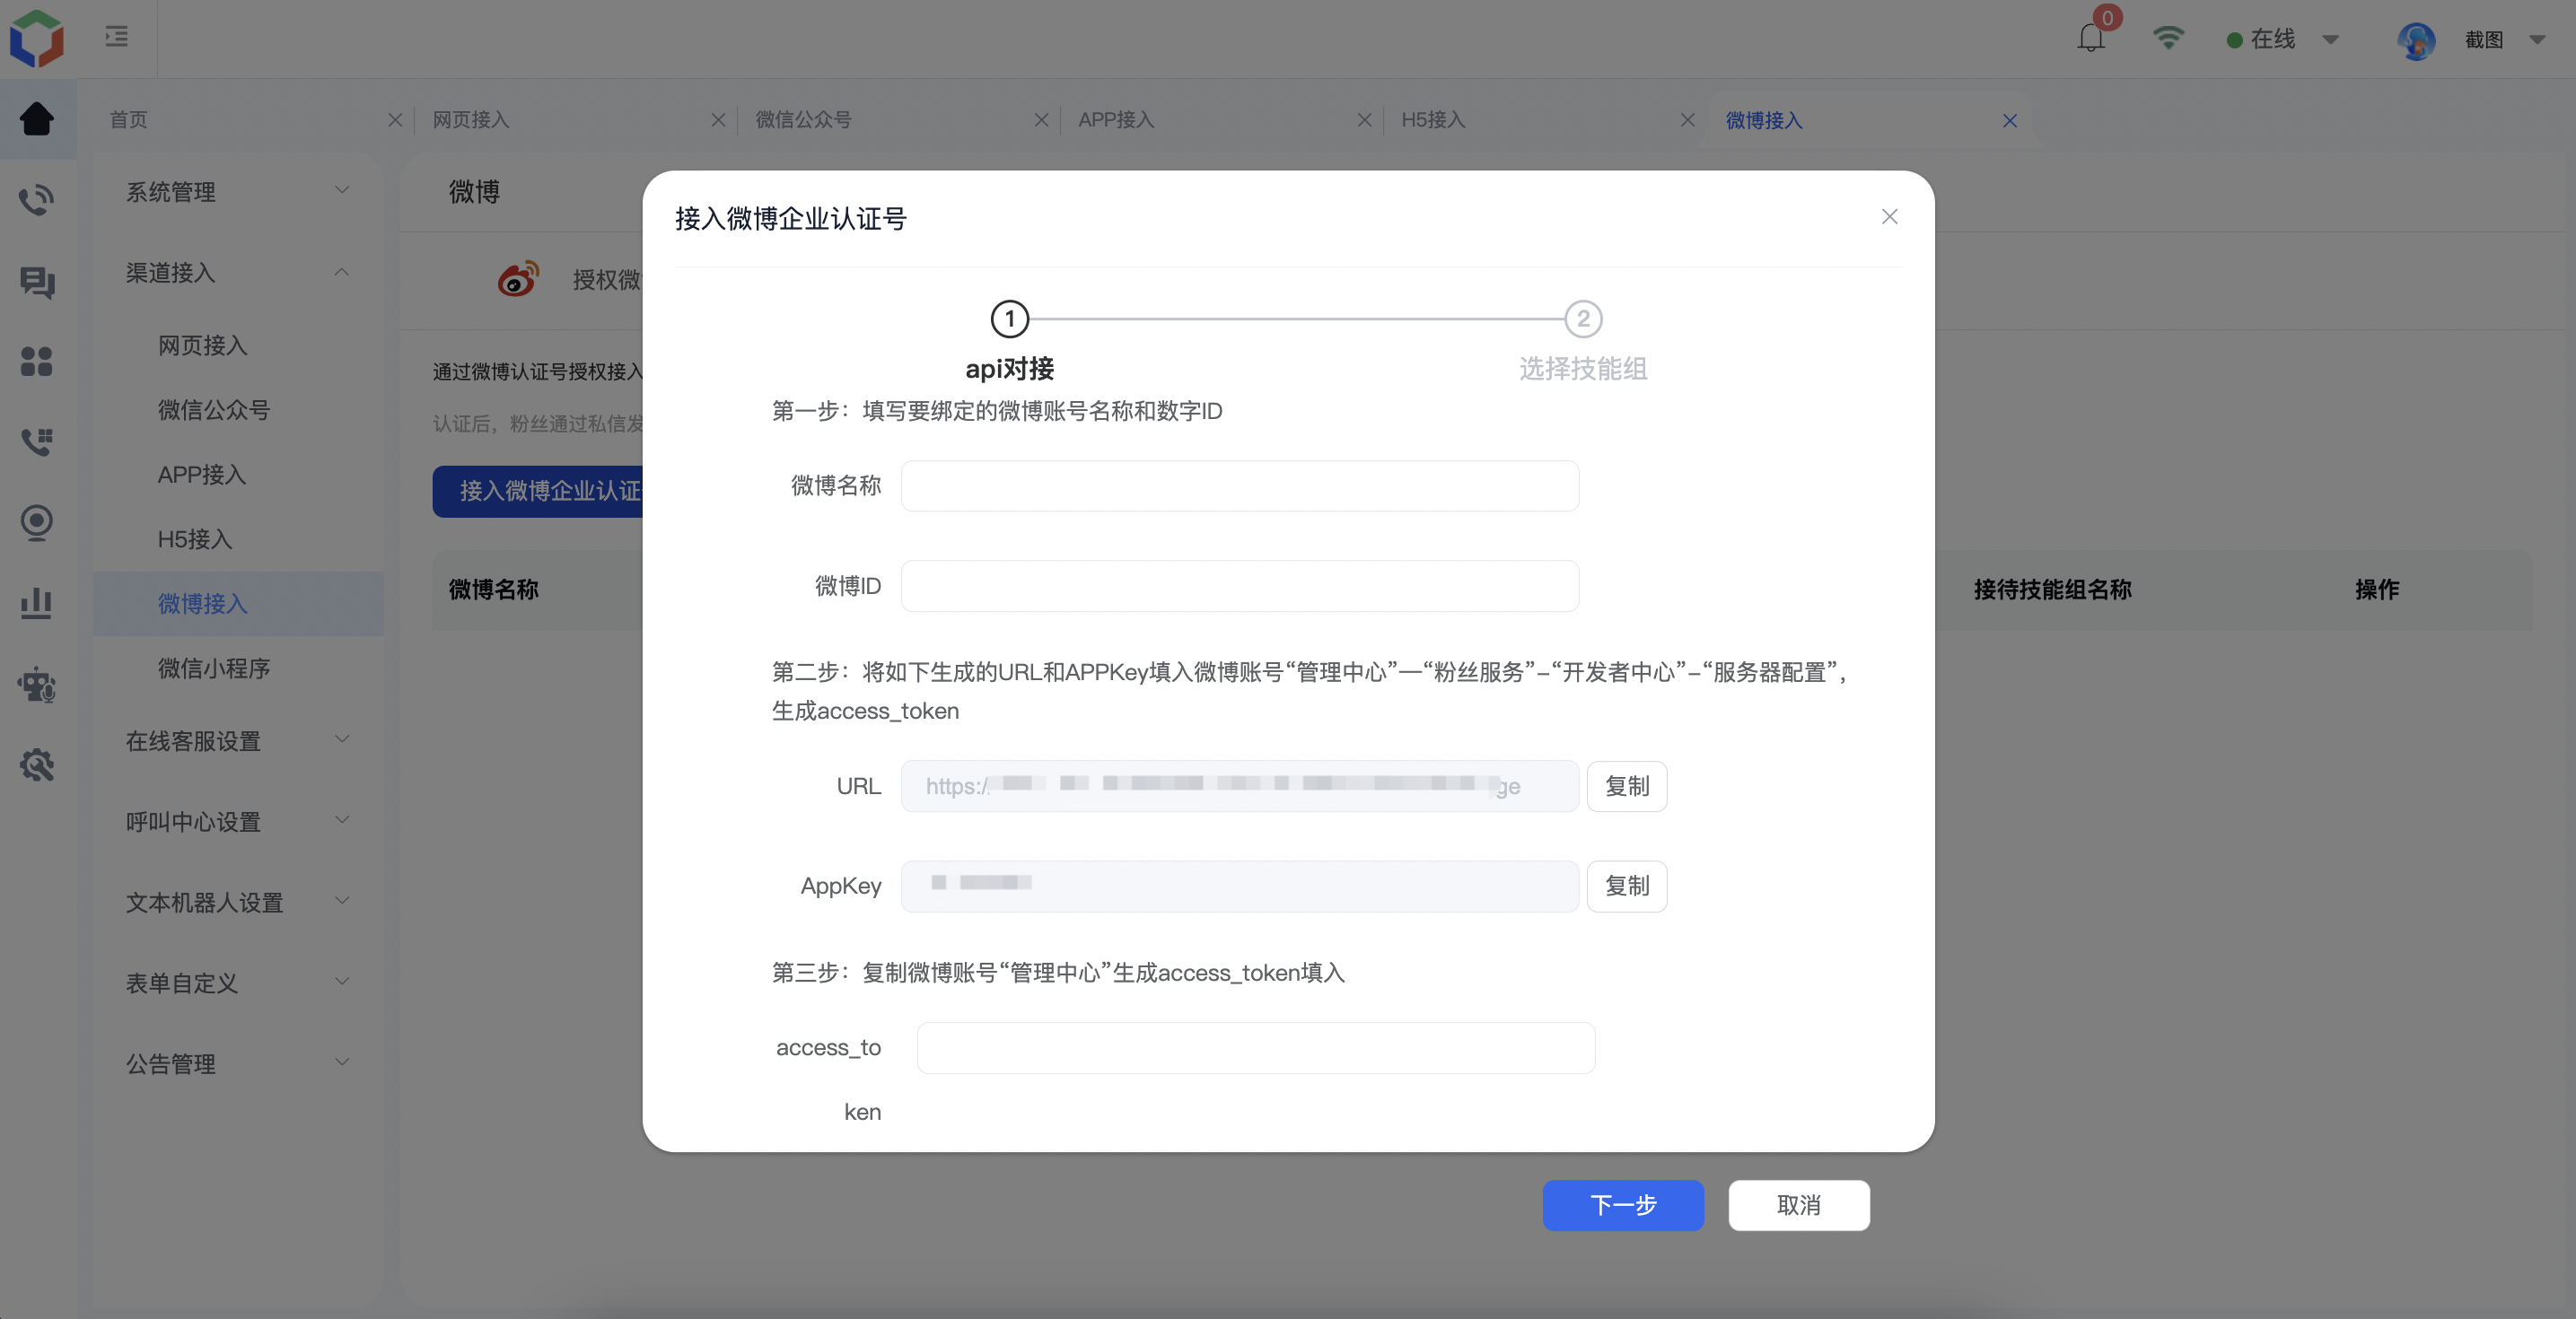Focus the 微博名称 input field
This screenshot has width=2576, height=1319.
tap(1240, 486)
